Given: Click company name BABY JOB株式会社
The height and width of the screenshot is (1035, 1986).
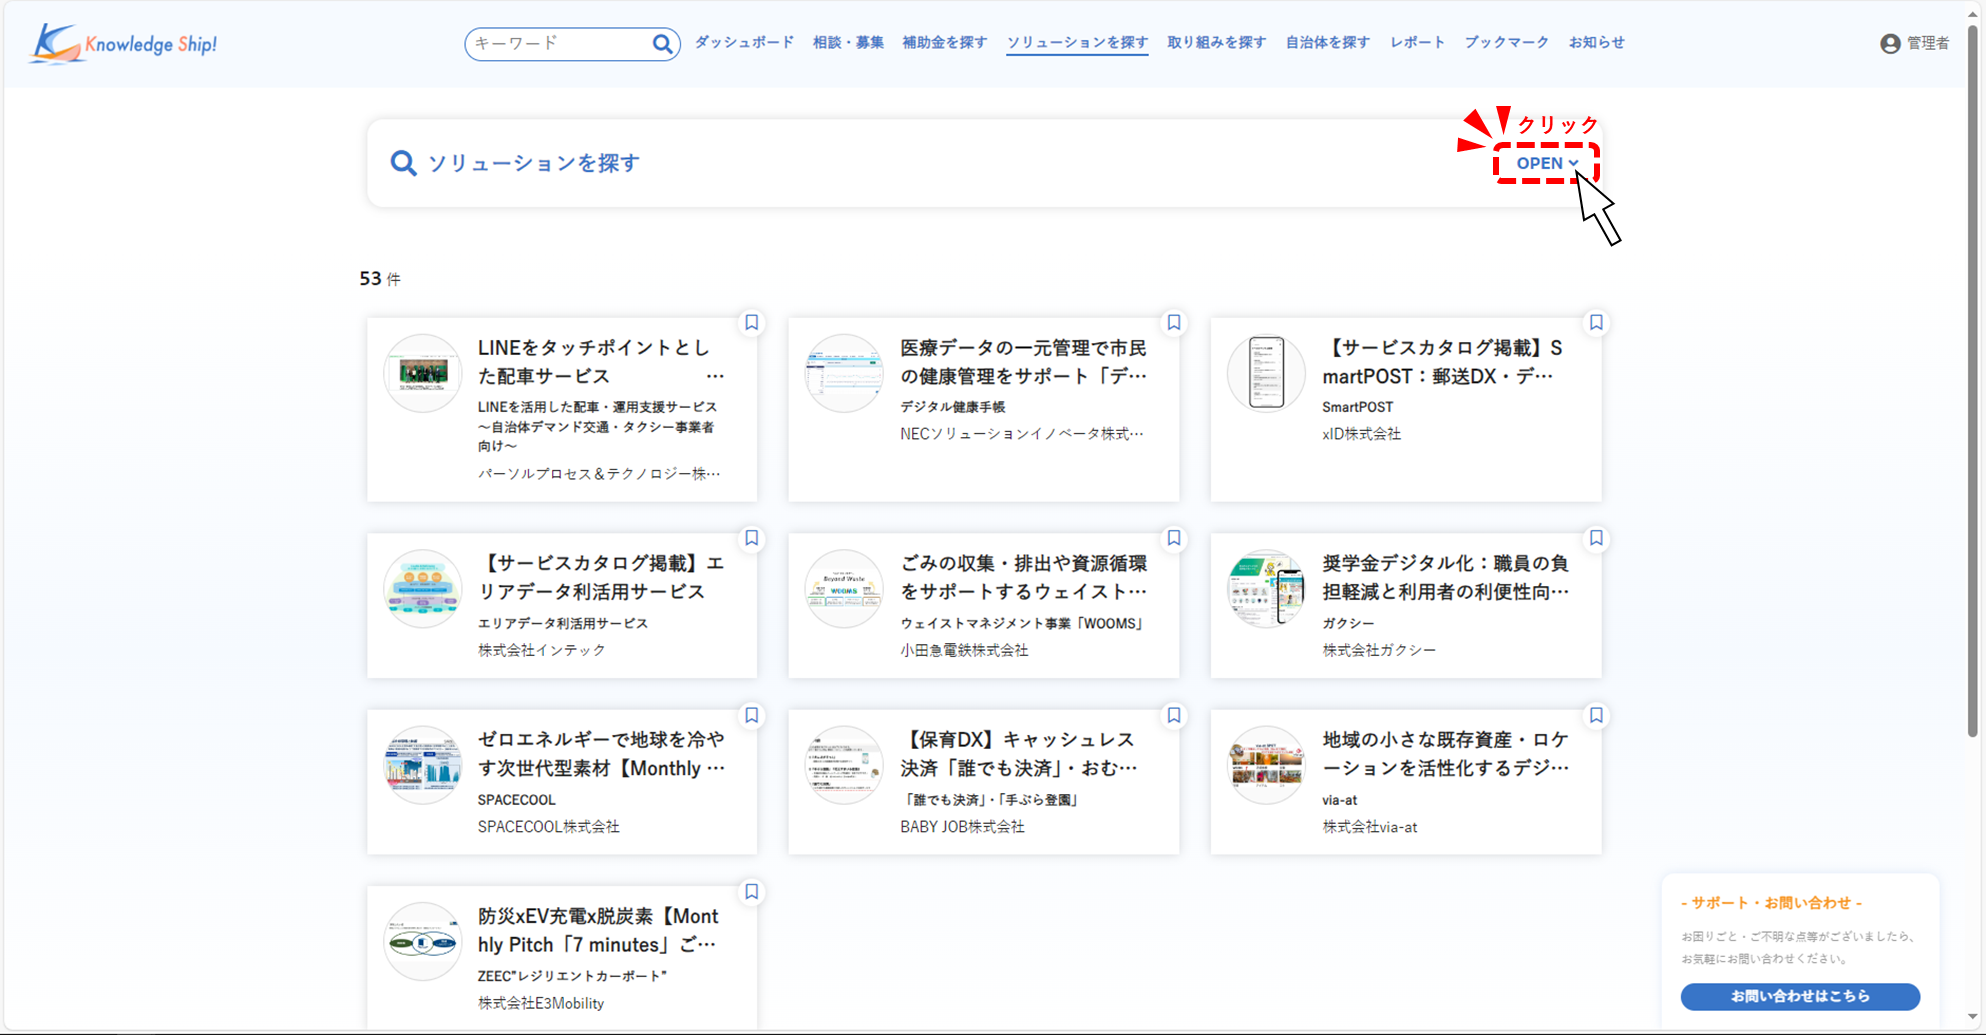Looking at the screenshot, I should (962, 827).
